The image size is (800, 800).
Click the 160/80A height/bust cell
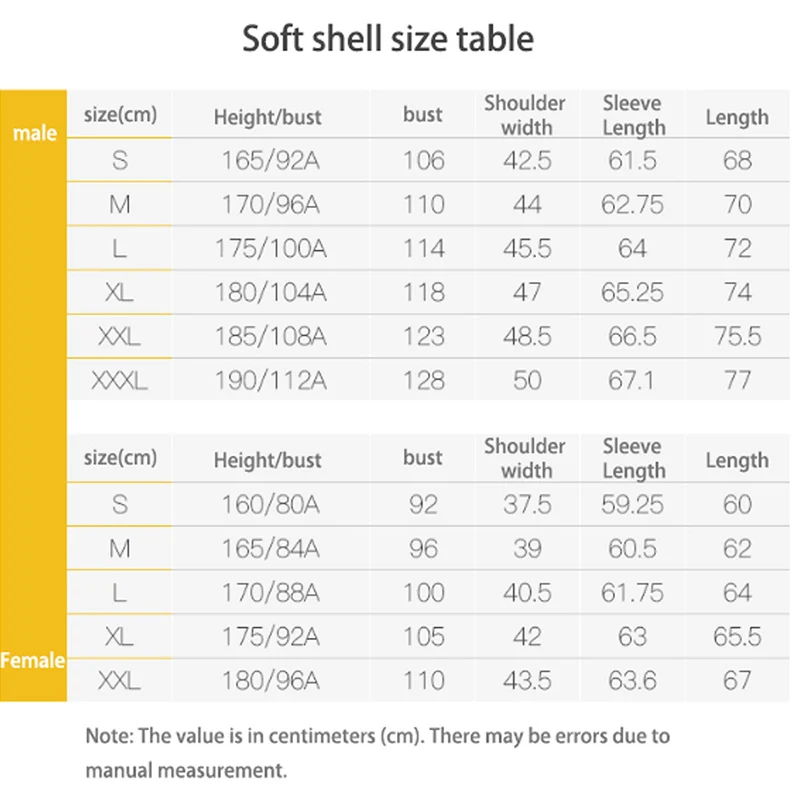click(270, 504)
